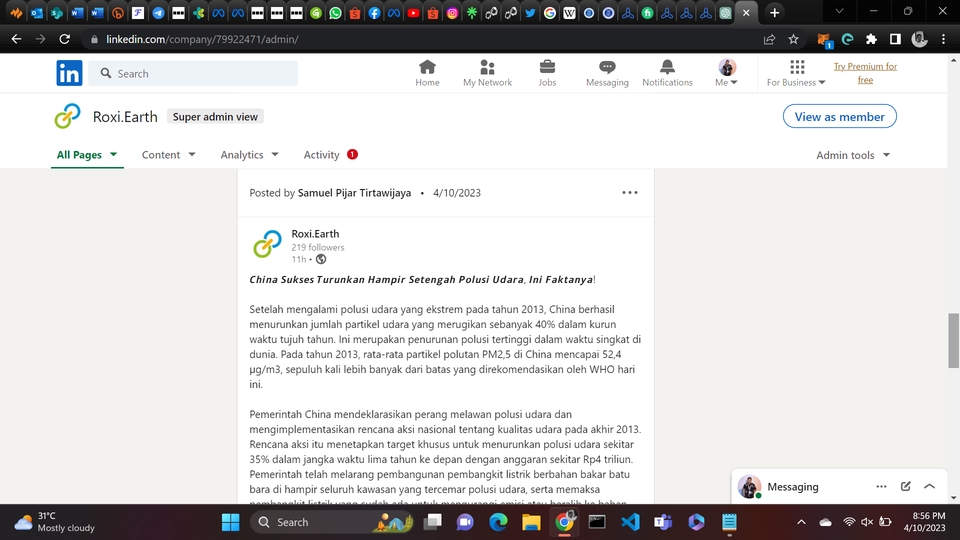This screenshot has width=960, height=540.
Task: Open the Windows Start menu
Action: click(230, 522)
